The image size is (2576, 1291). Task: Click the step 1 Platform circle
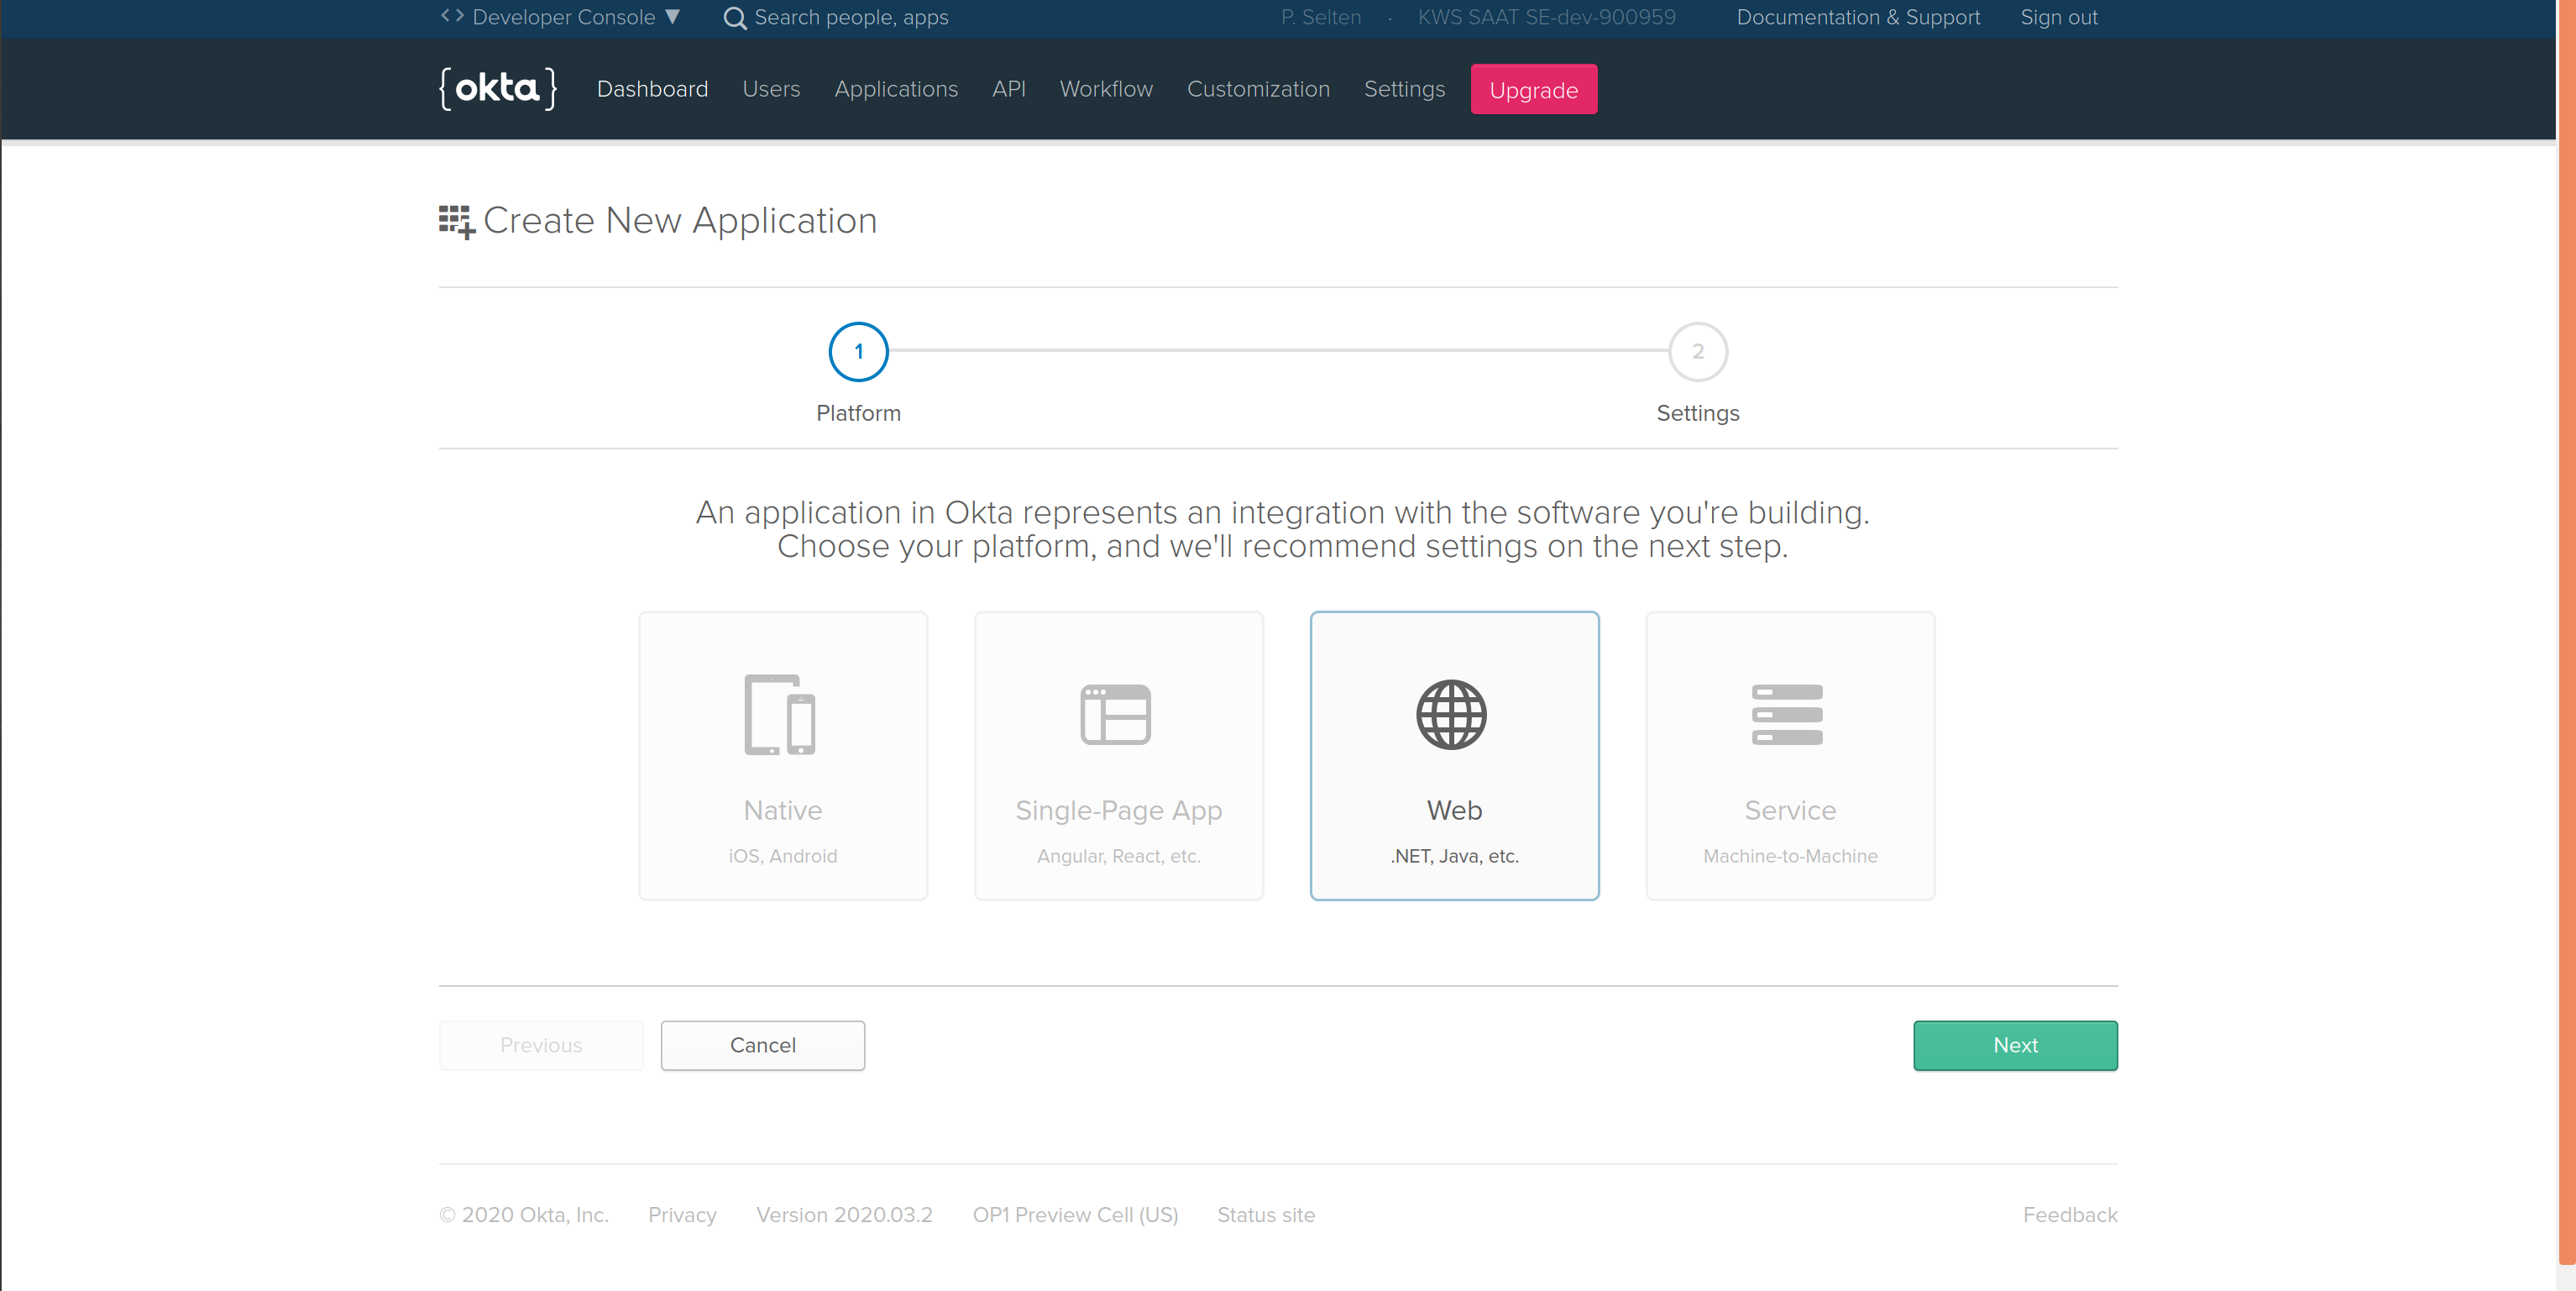pyautogui.click(x=859, y=351)
